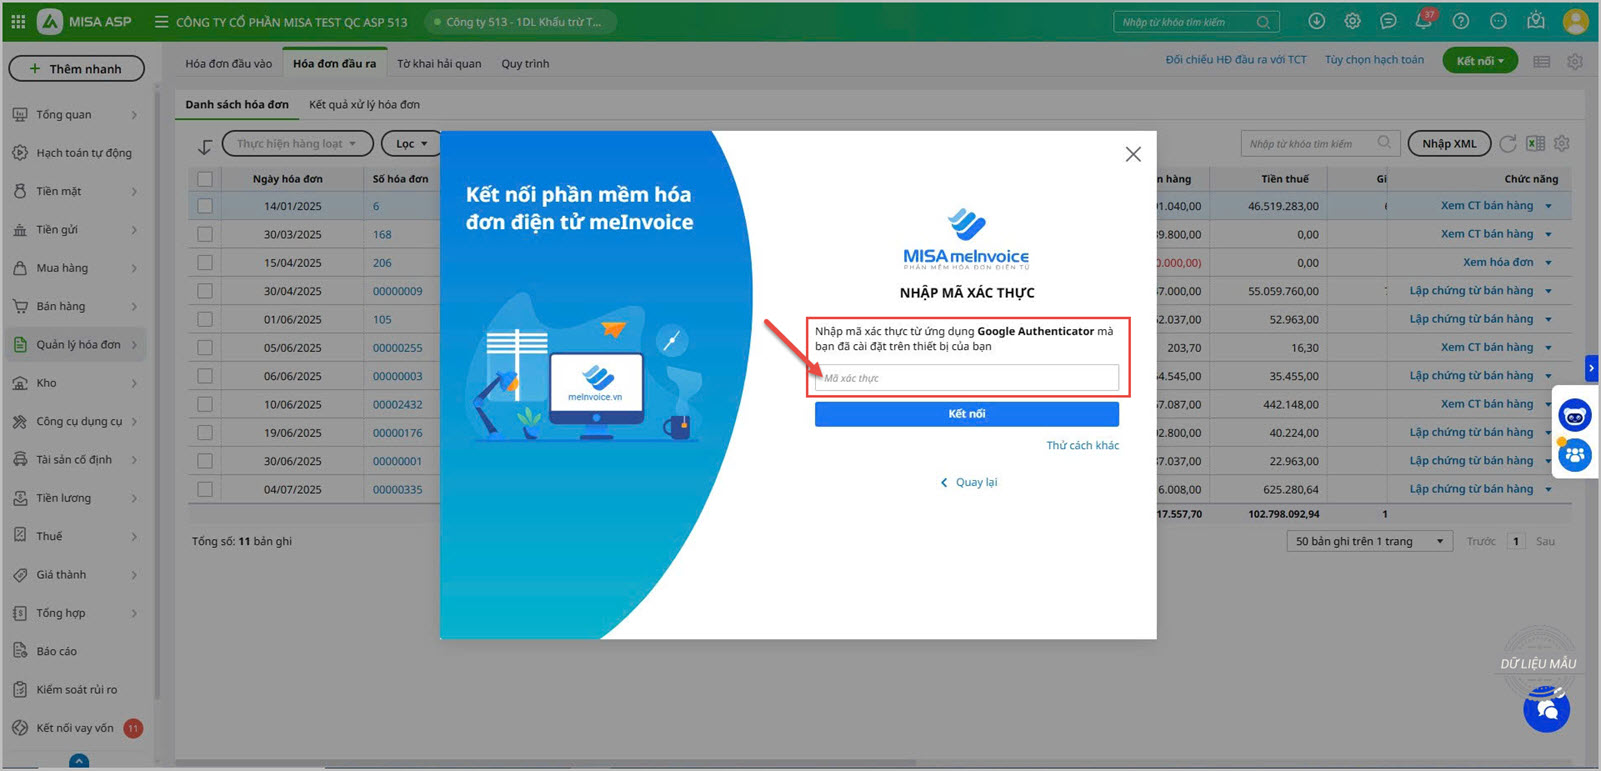
Task: Open the table settings gear icon
Action: (1562, 144)
